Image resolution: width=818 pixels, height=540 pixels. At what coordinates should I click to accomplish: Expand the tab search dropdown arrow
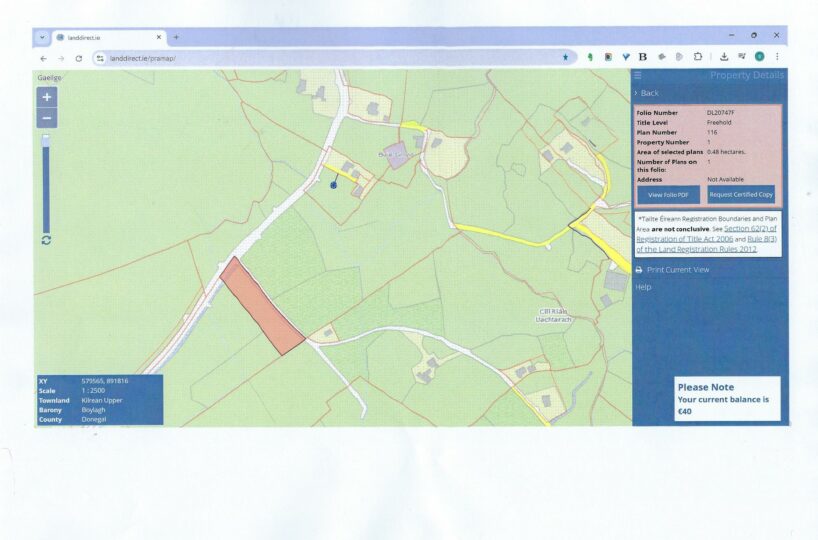42,37
